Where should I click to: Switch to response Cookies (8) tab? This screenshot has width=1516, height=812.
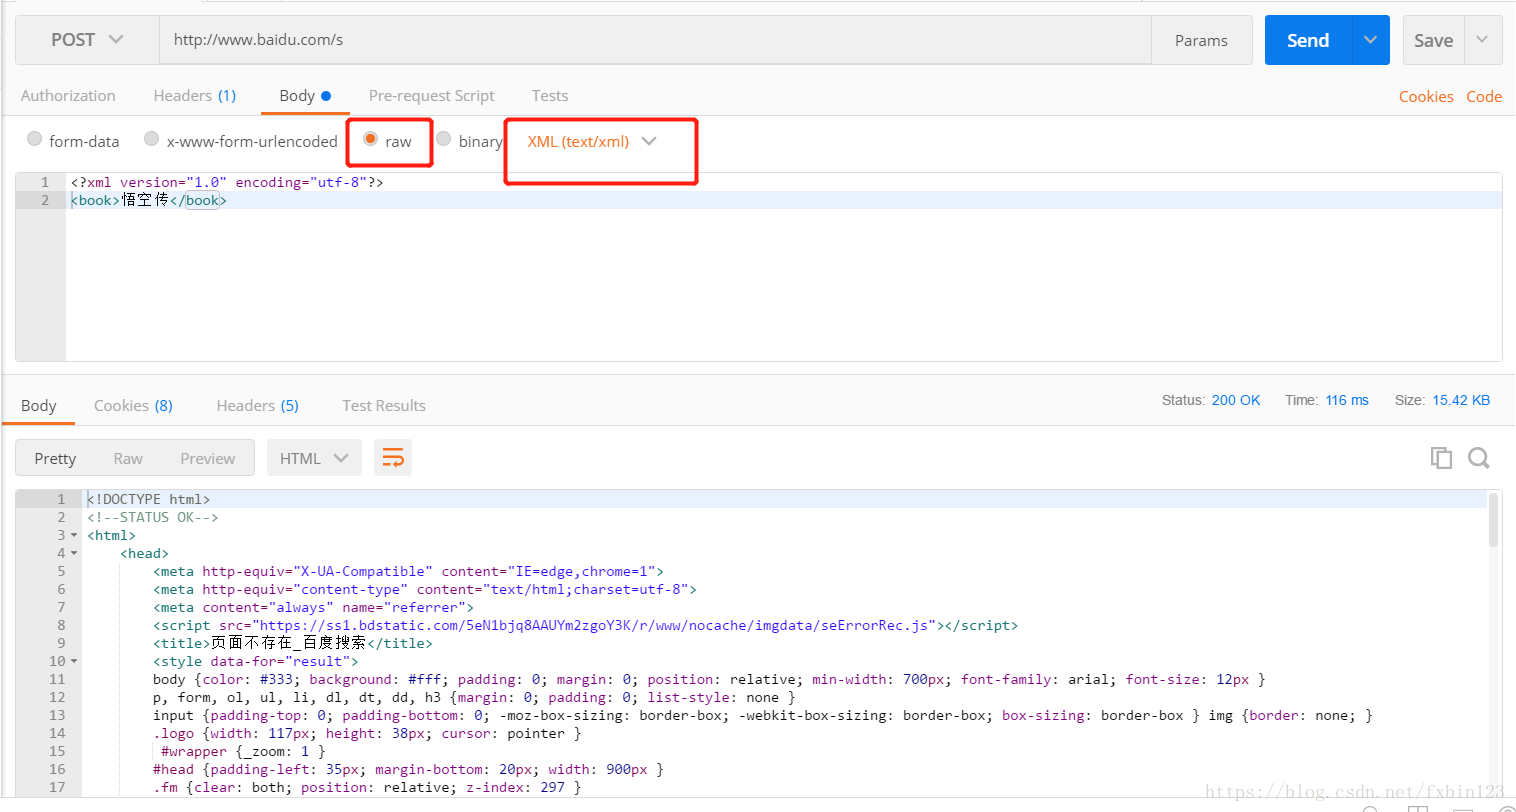[133, 406]
